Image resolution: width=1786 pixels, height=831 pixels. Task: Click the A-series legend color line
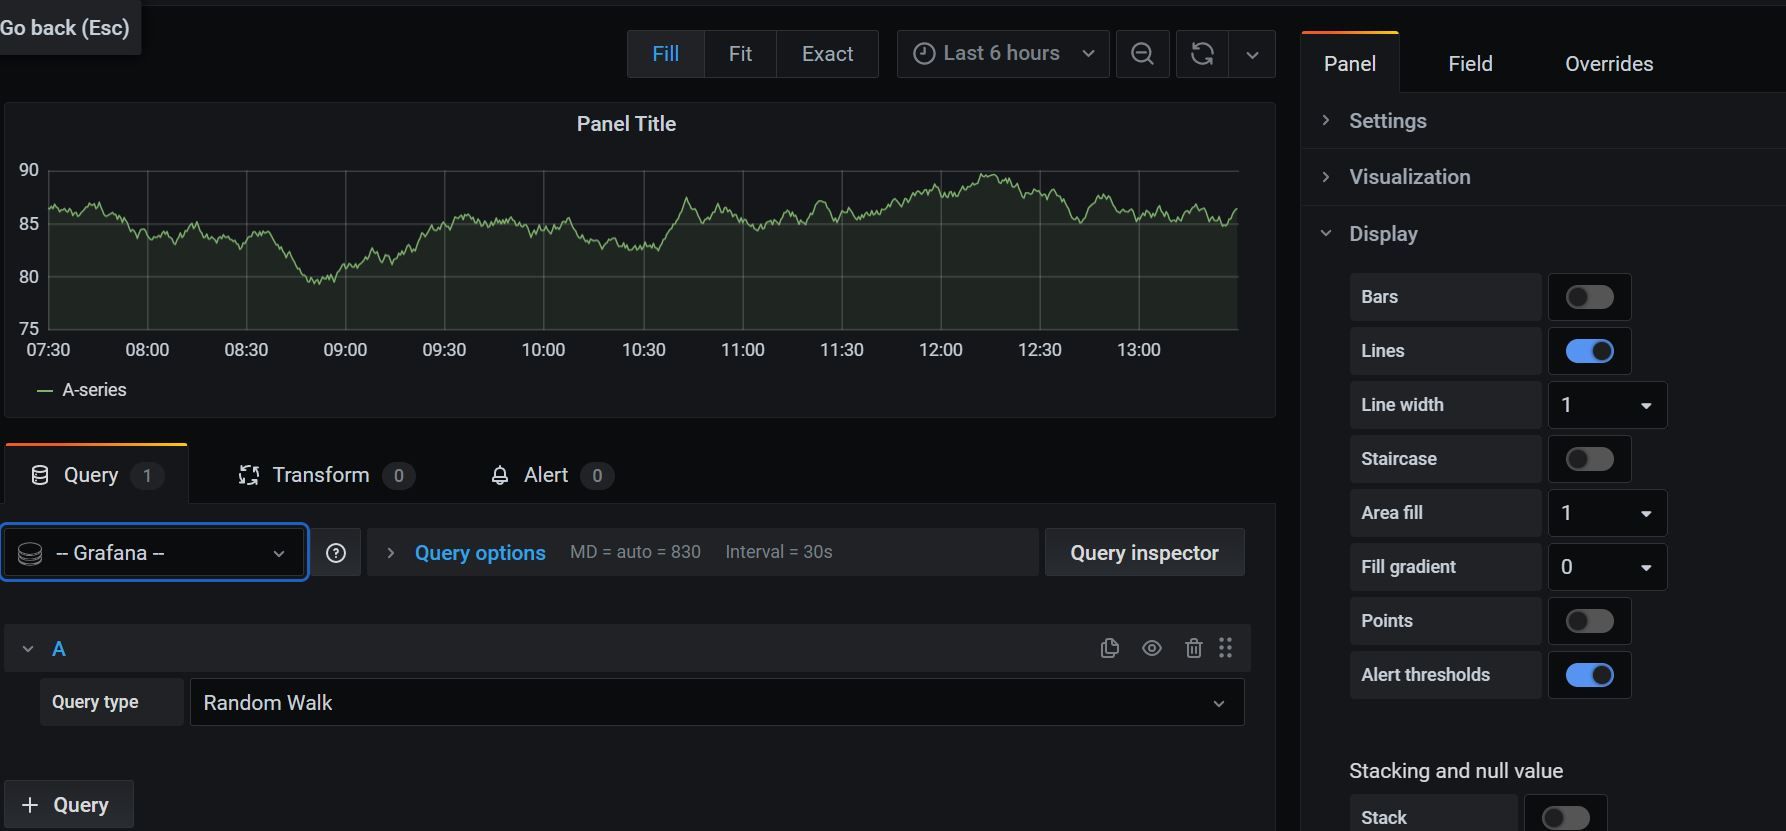tap(44, 390)
